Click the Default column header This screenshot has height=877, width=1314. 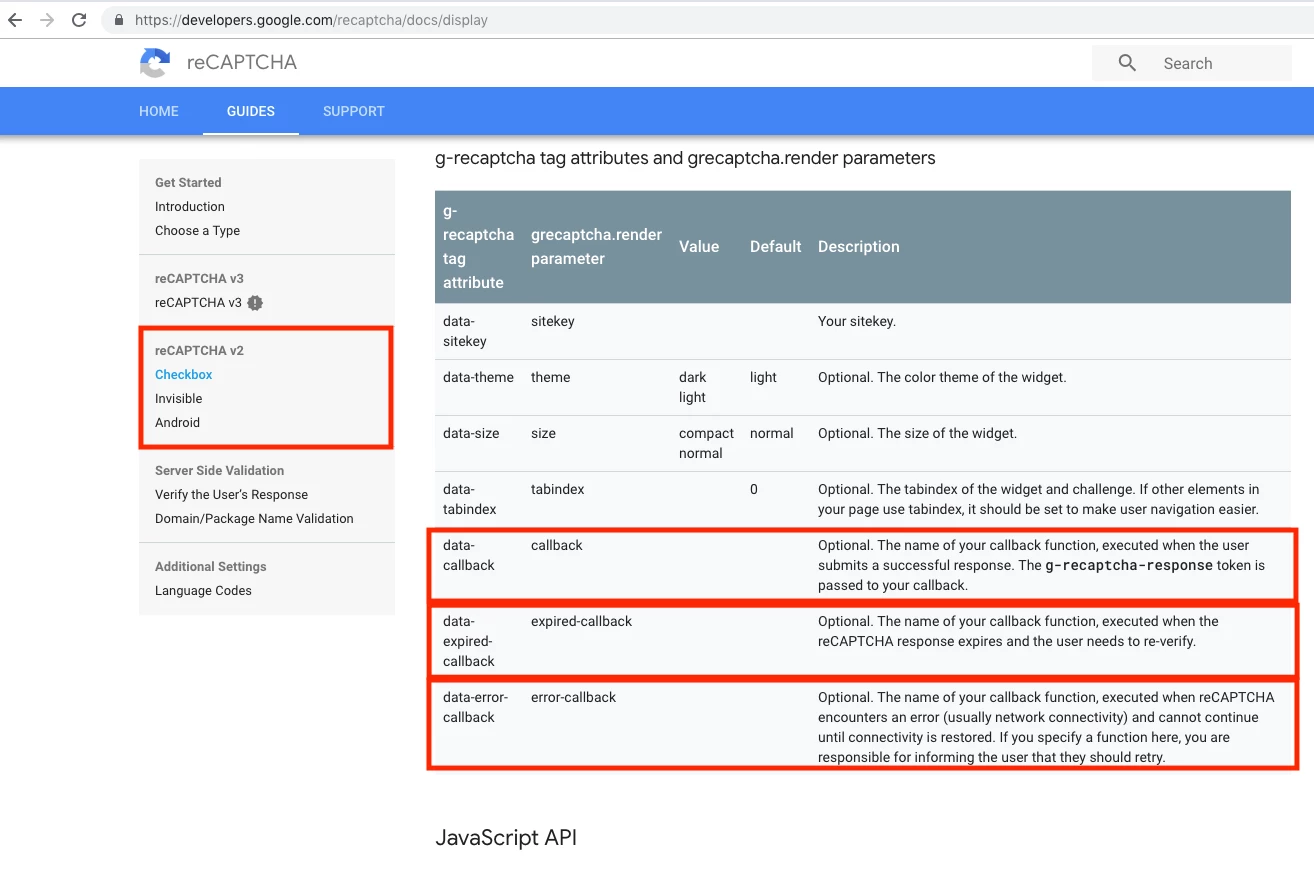776,247
